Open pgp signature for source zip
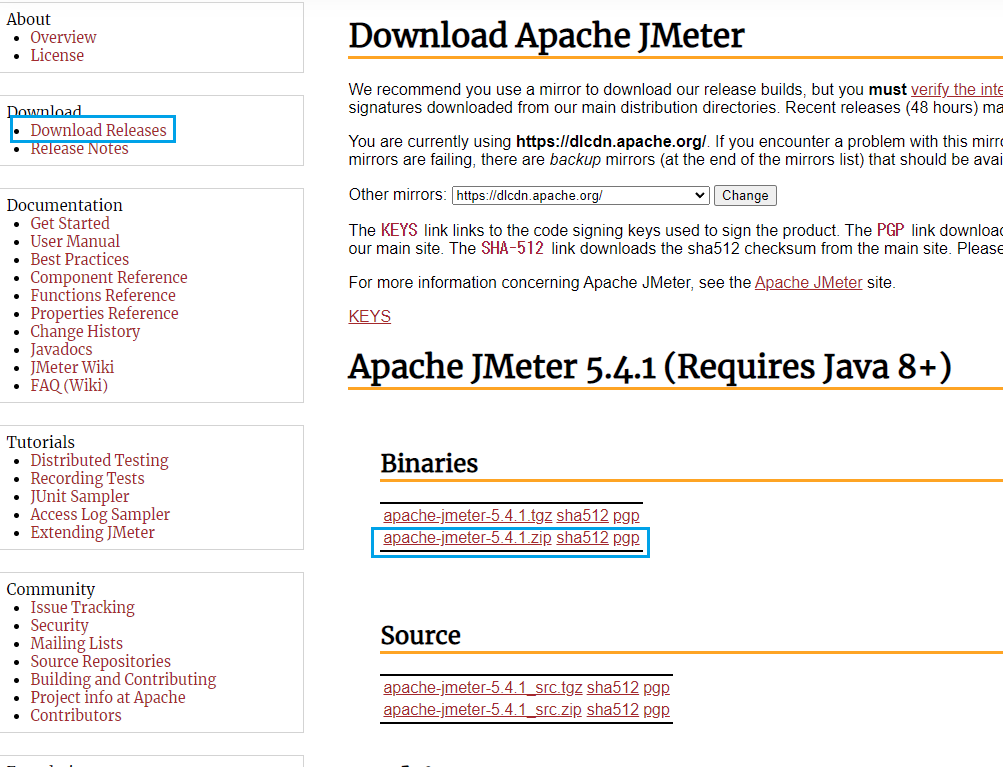 [656, 710]
